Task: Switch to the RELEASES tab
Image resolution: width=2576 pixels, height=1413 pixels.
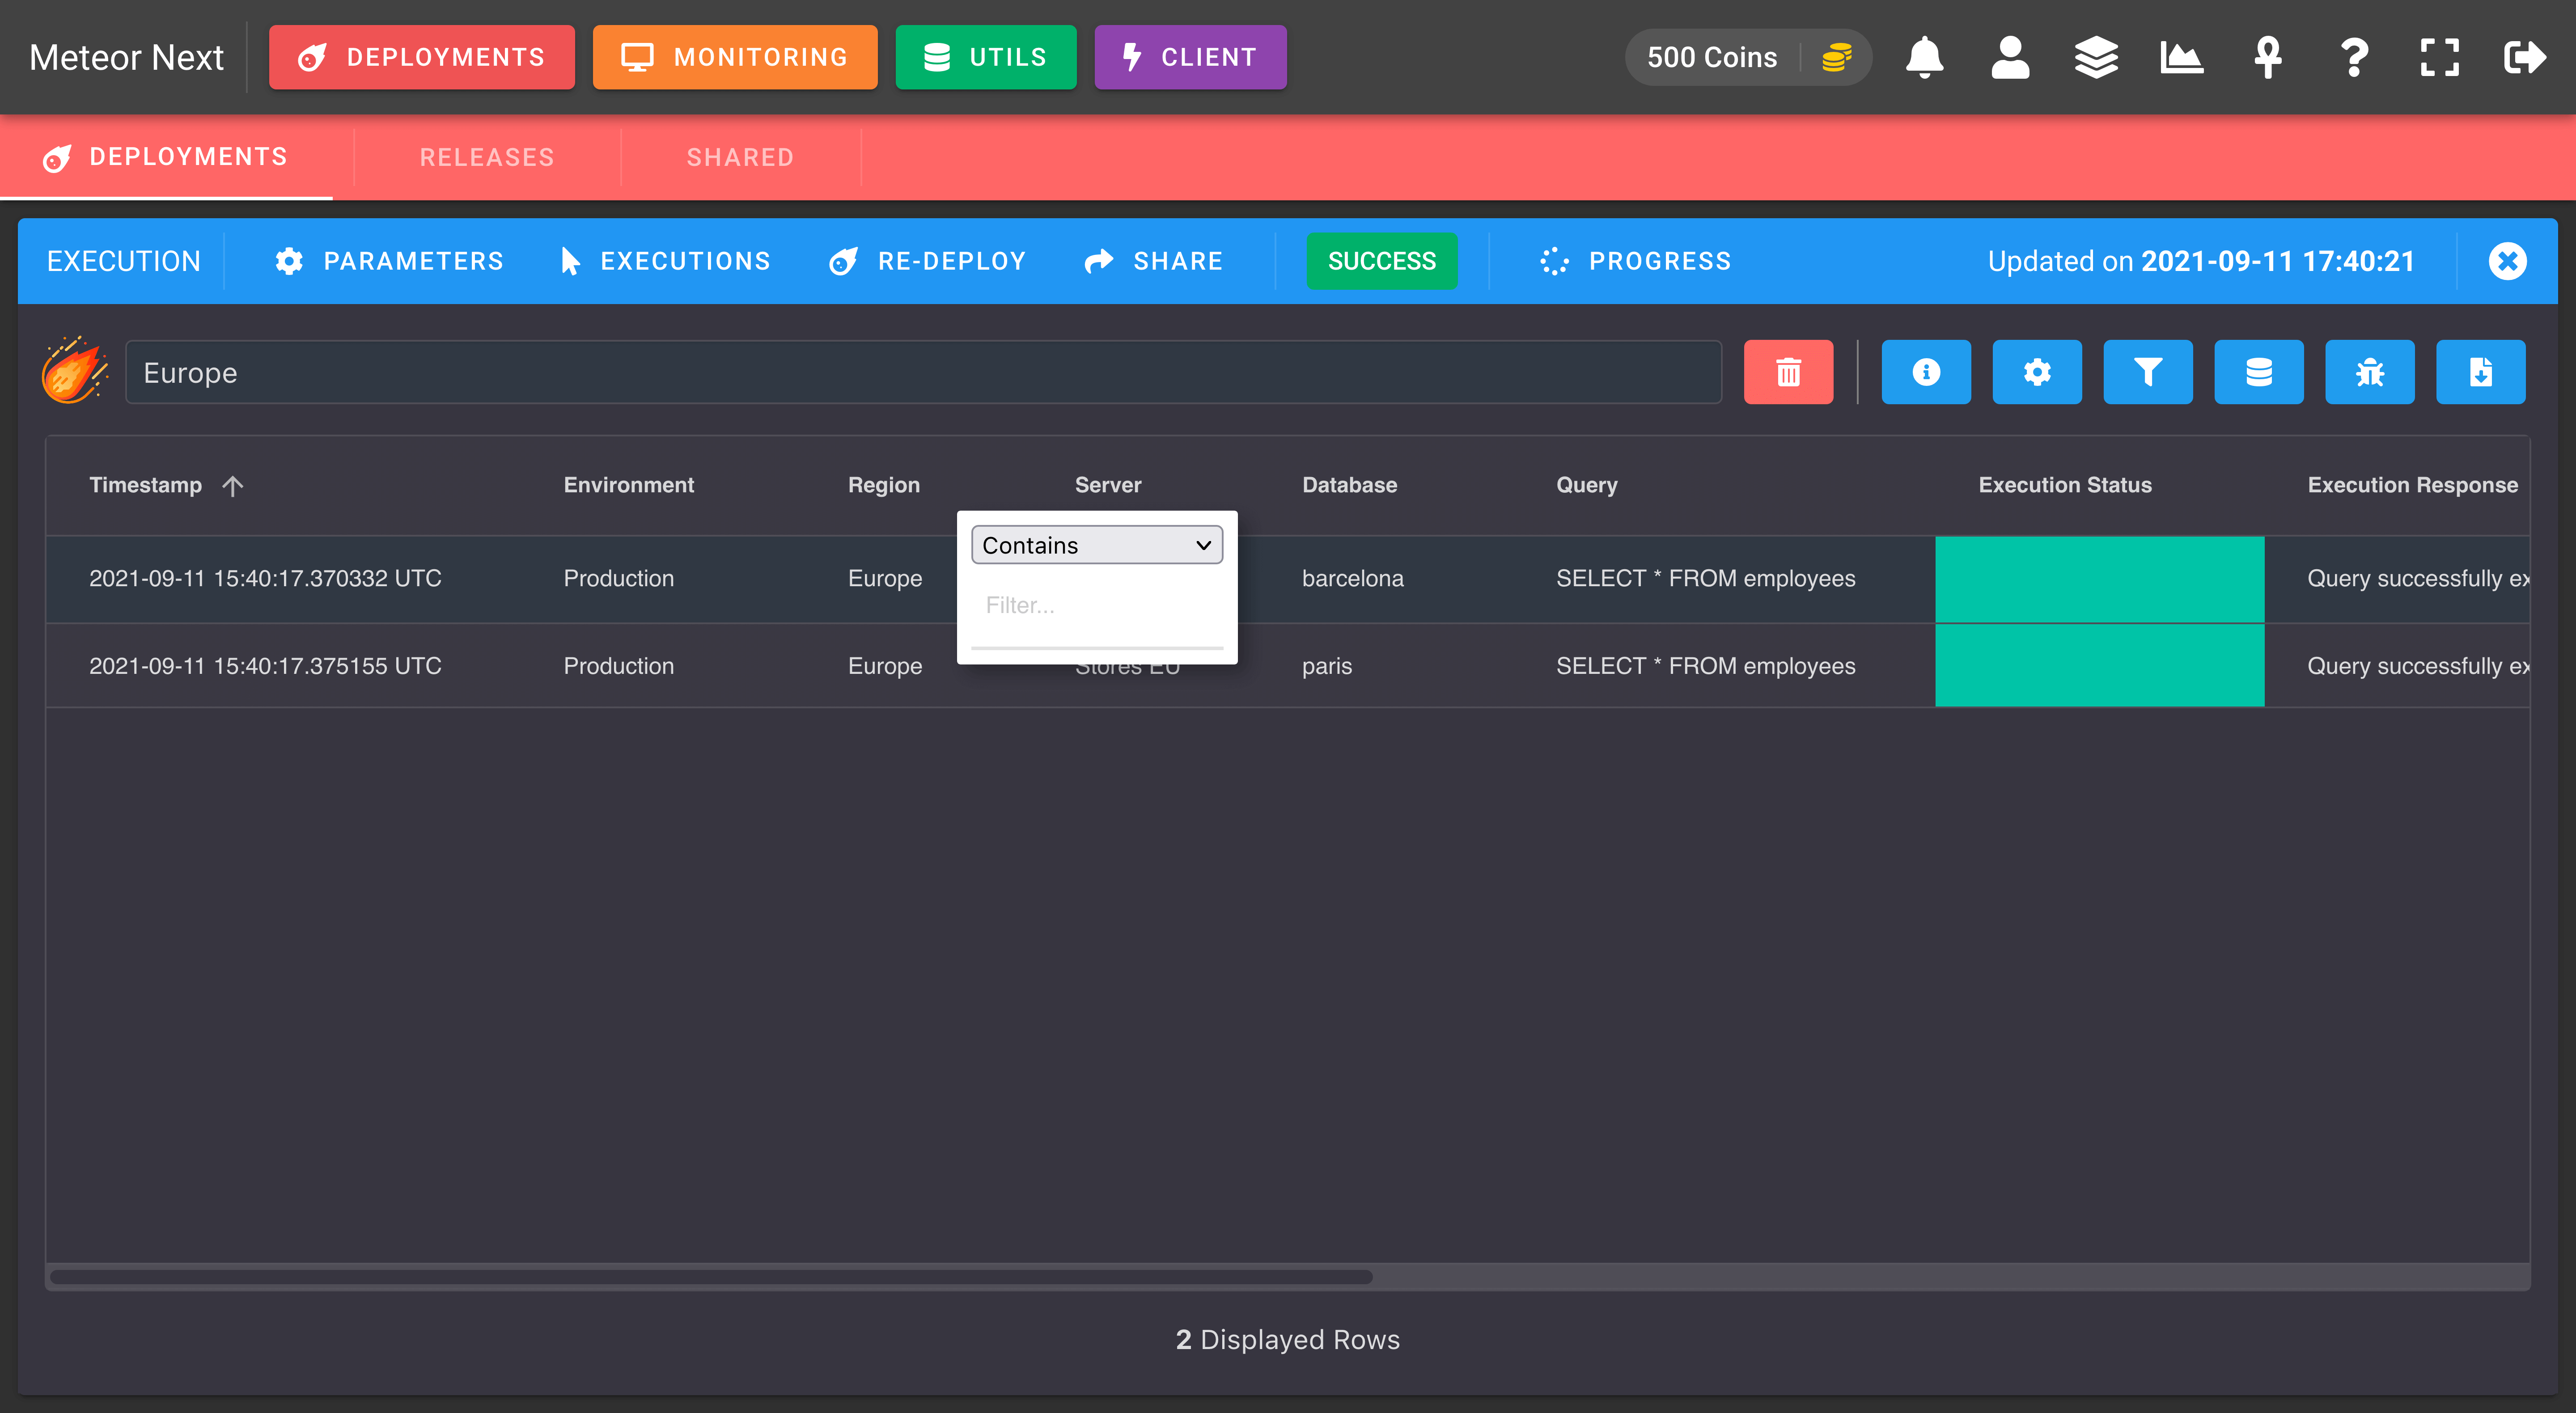Action: click(487, 157)
